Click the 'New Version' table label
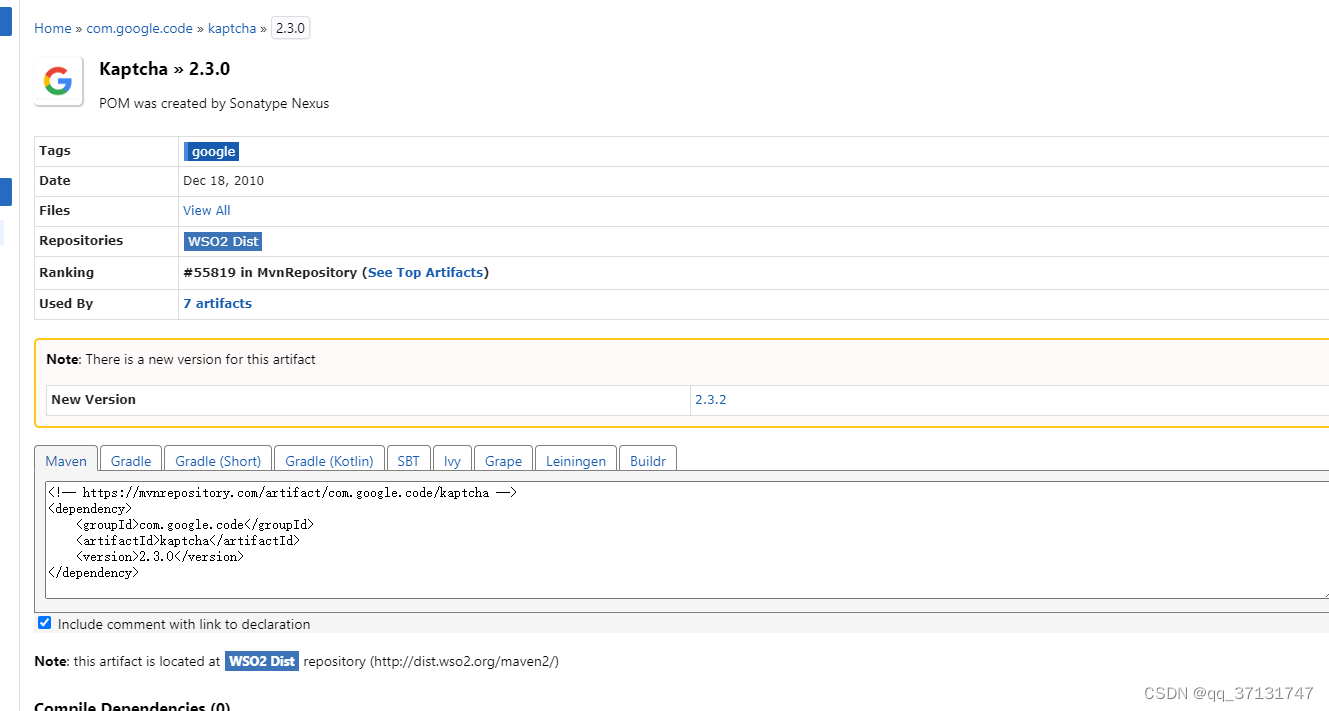Screen dimensions: 1329x711 coord(93,399)
